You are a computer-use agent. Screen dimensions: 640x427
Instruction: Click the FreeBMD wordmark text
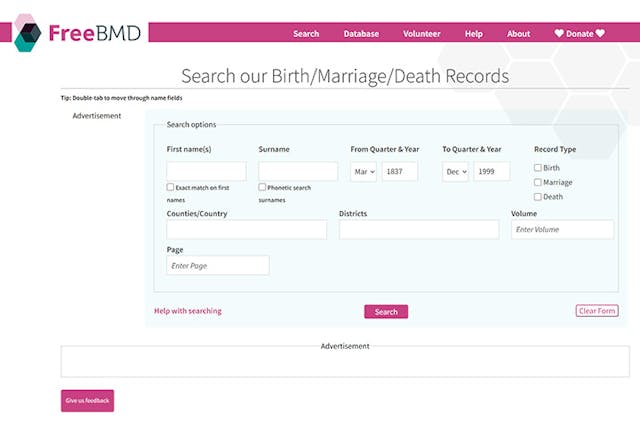click(x=95, y=33)
